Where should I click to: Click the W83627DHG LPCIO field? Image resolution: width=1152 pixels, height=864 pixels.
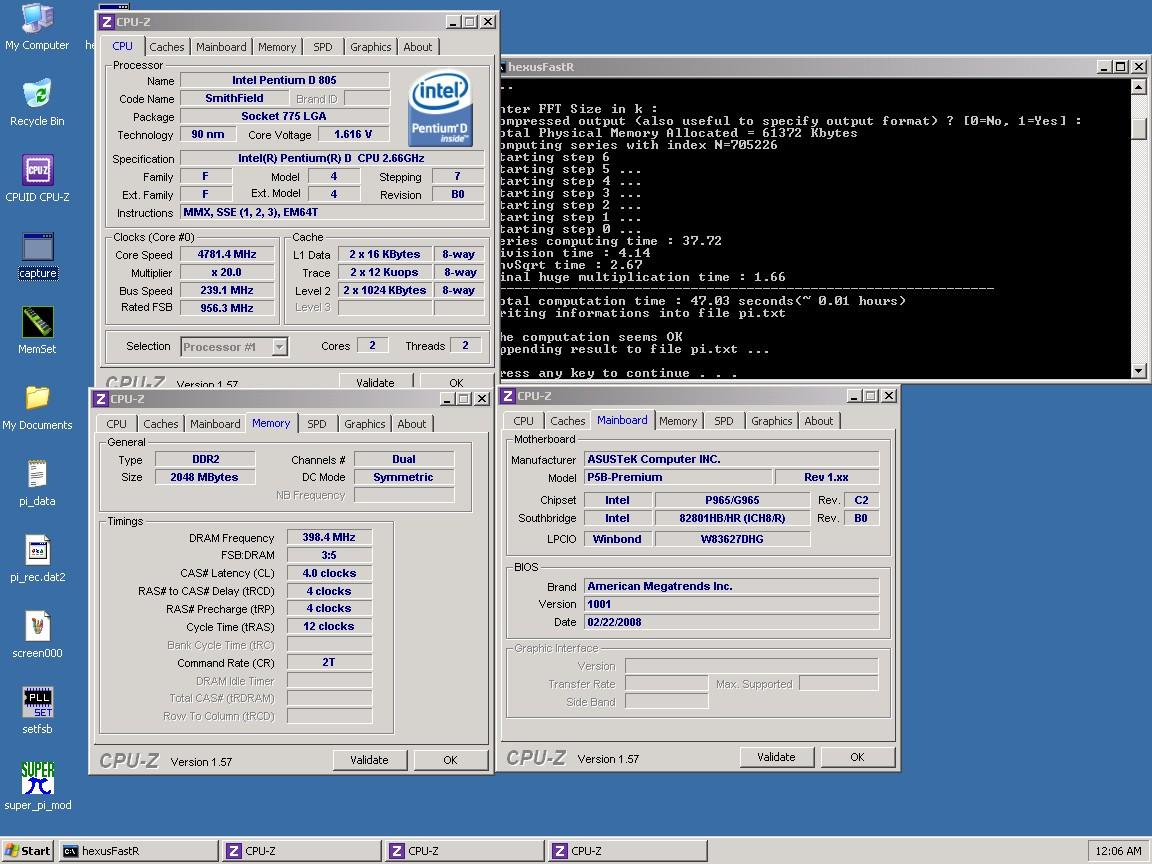click(732, 539)
